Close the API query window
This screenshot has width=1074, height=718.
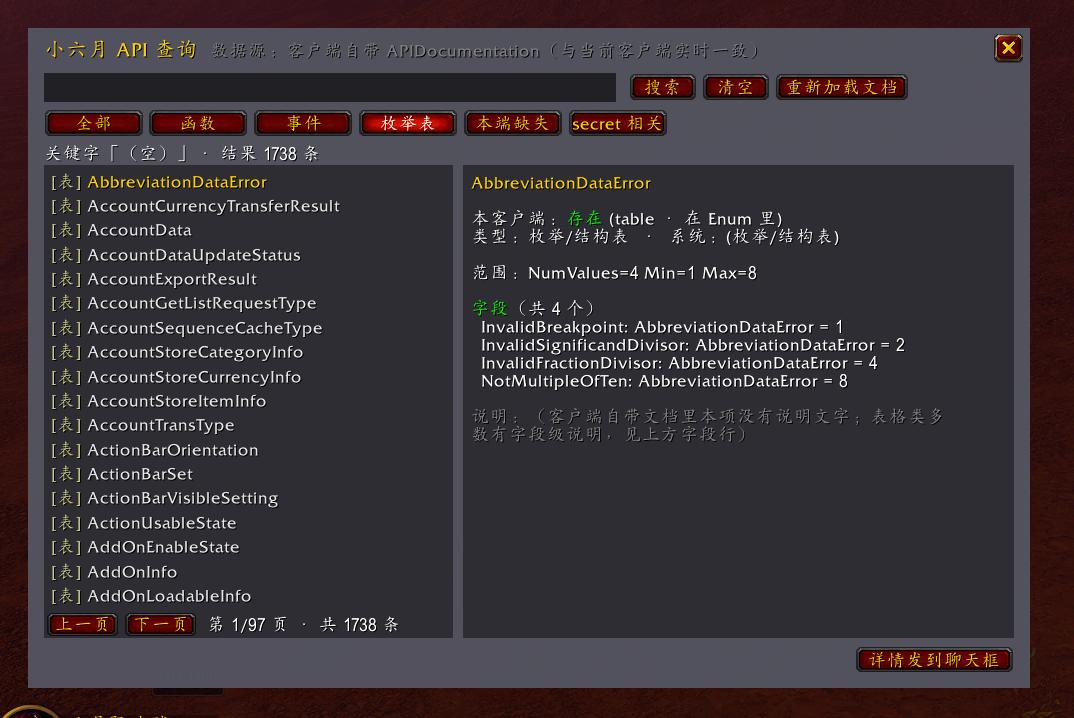(x=1008, y=48)
